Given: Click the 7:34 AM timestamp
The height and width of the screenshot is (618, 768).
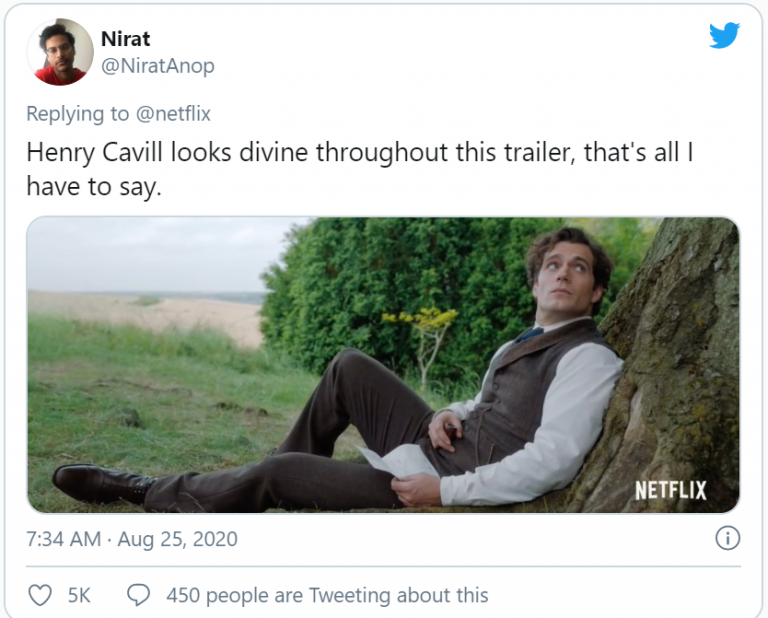Looking at the screenshot, I should click(64, 539).
